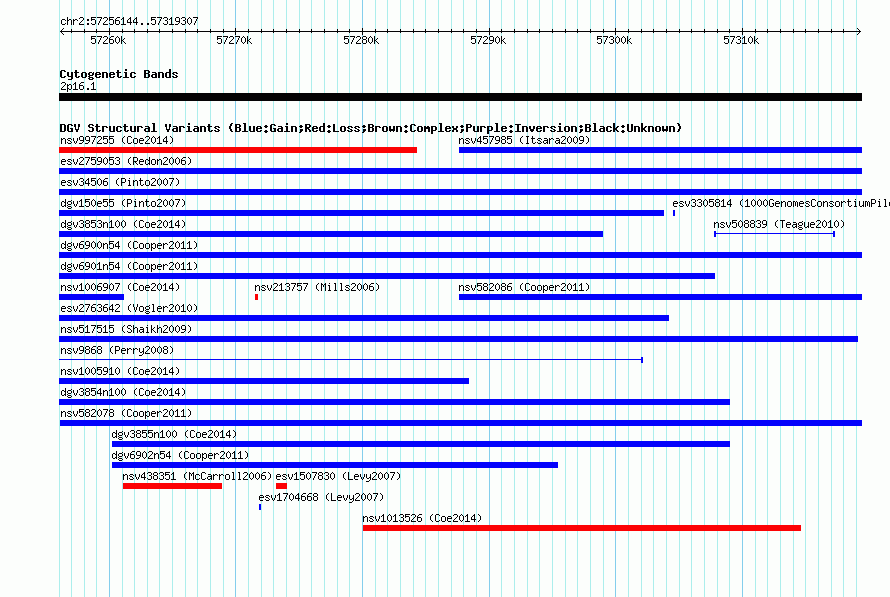Click the dgv3854n100 (Coe2014) label
The height and width of the screenshot is (597, 890).
click(x=123, y=392)
